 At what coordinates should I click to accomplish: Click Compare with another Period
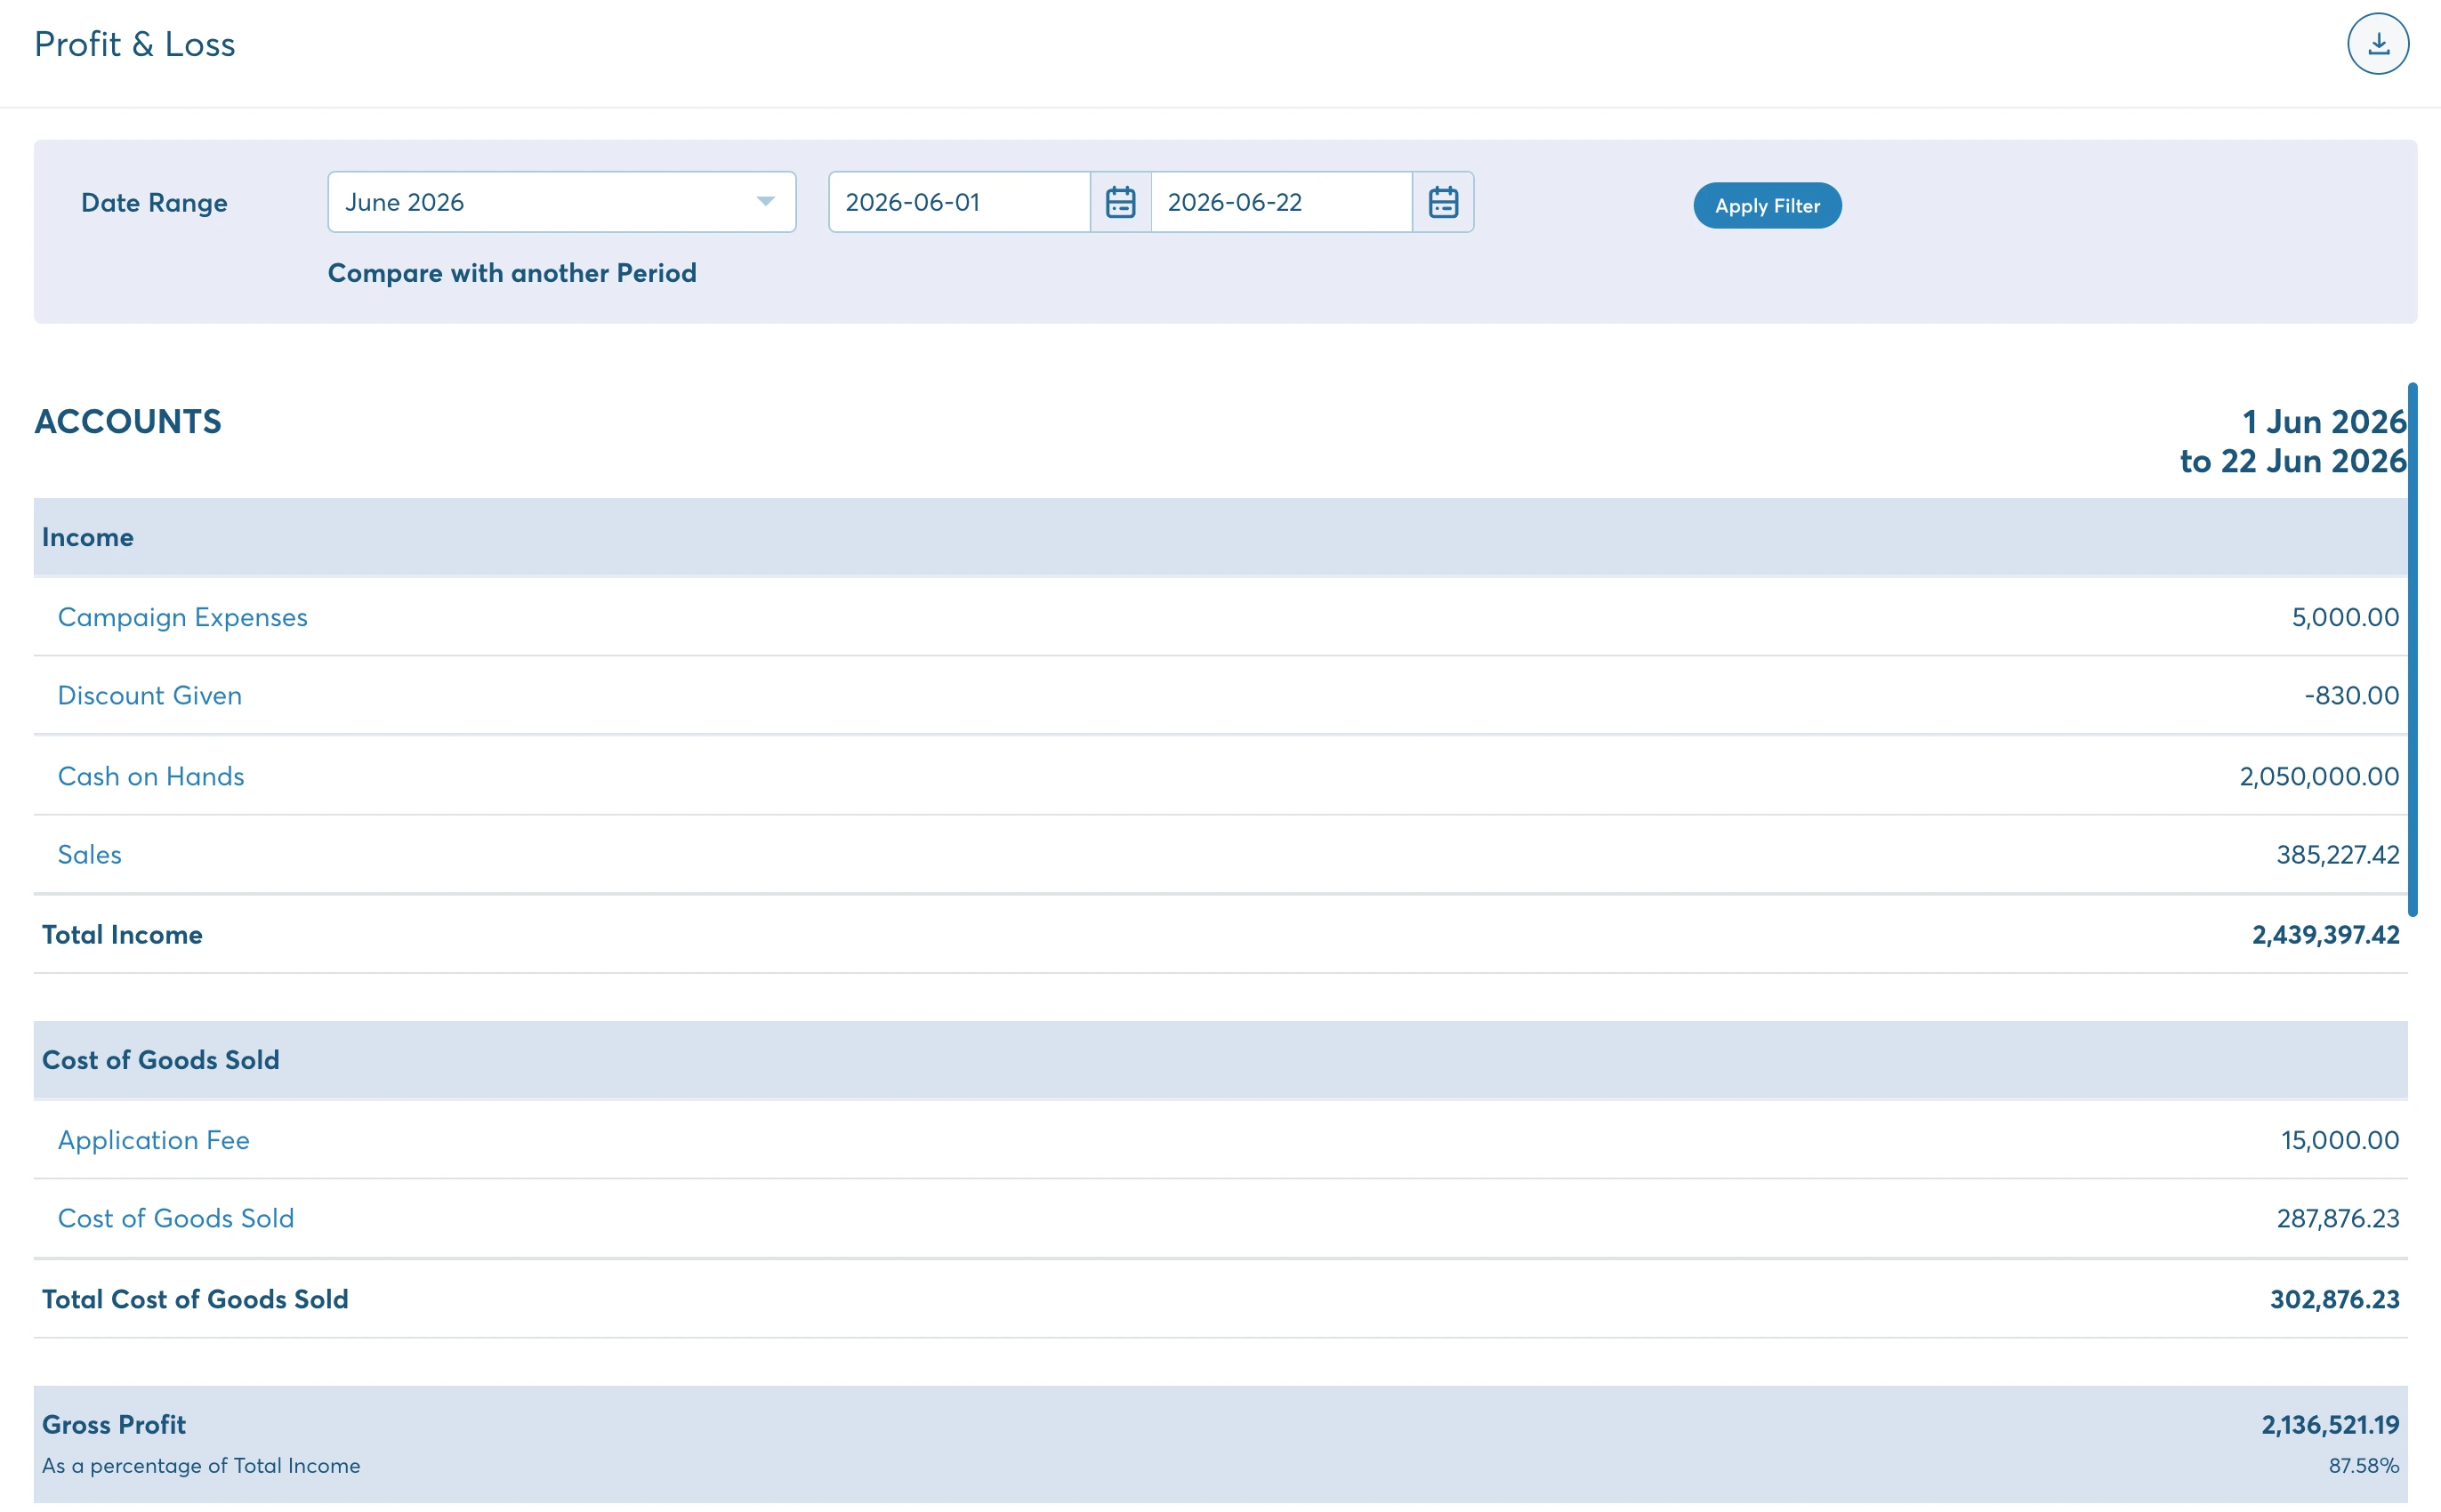click(x=512, y=273)
